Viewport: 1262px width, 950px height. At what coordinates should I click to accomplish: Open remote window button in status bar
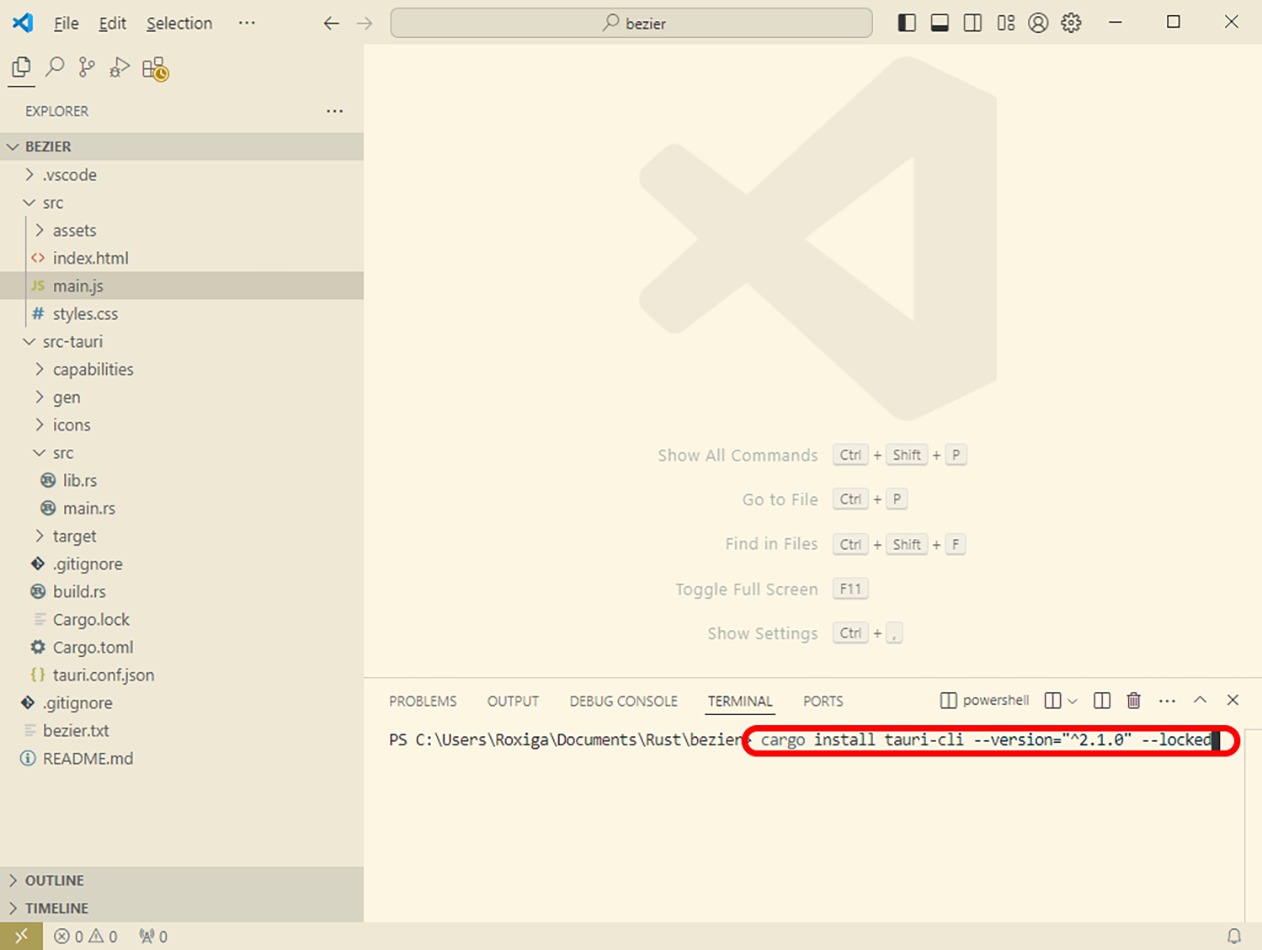[21, 937]
